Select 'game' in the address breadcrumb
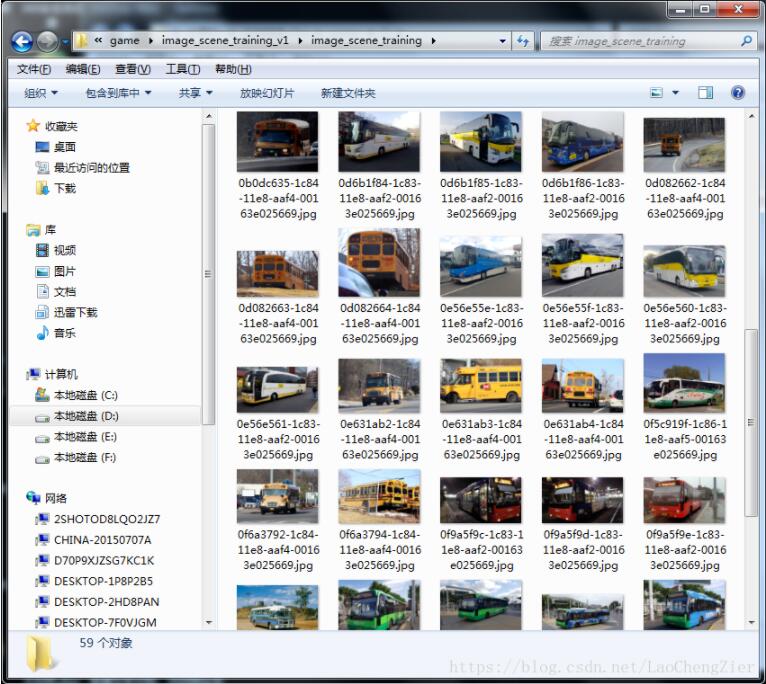The image size is (766, 684). tap(125, 41)
